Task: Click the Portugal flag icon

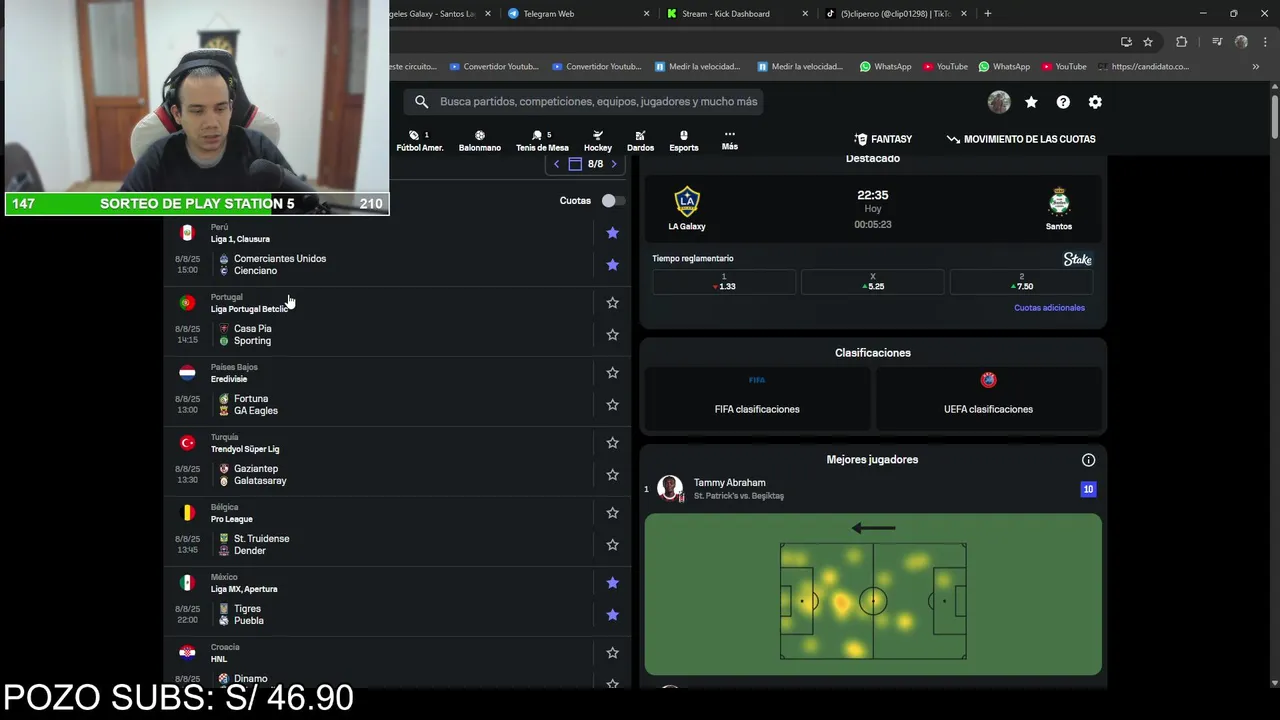Action: tap(187, 303)
